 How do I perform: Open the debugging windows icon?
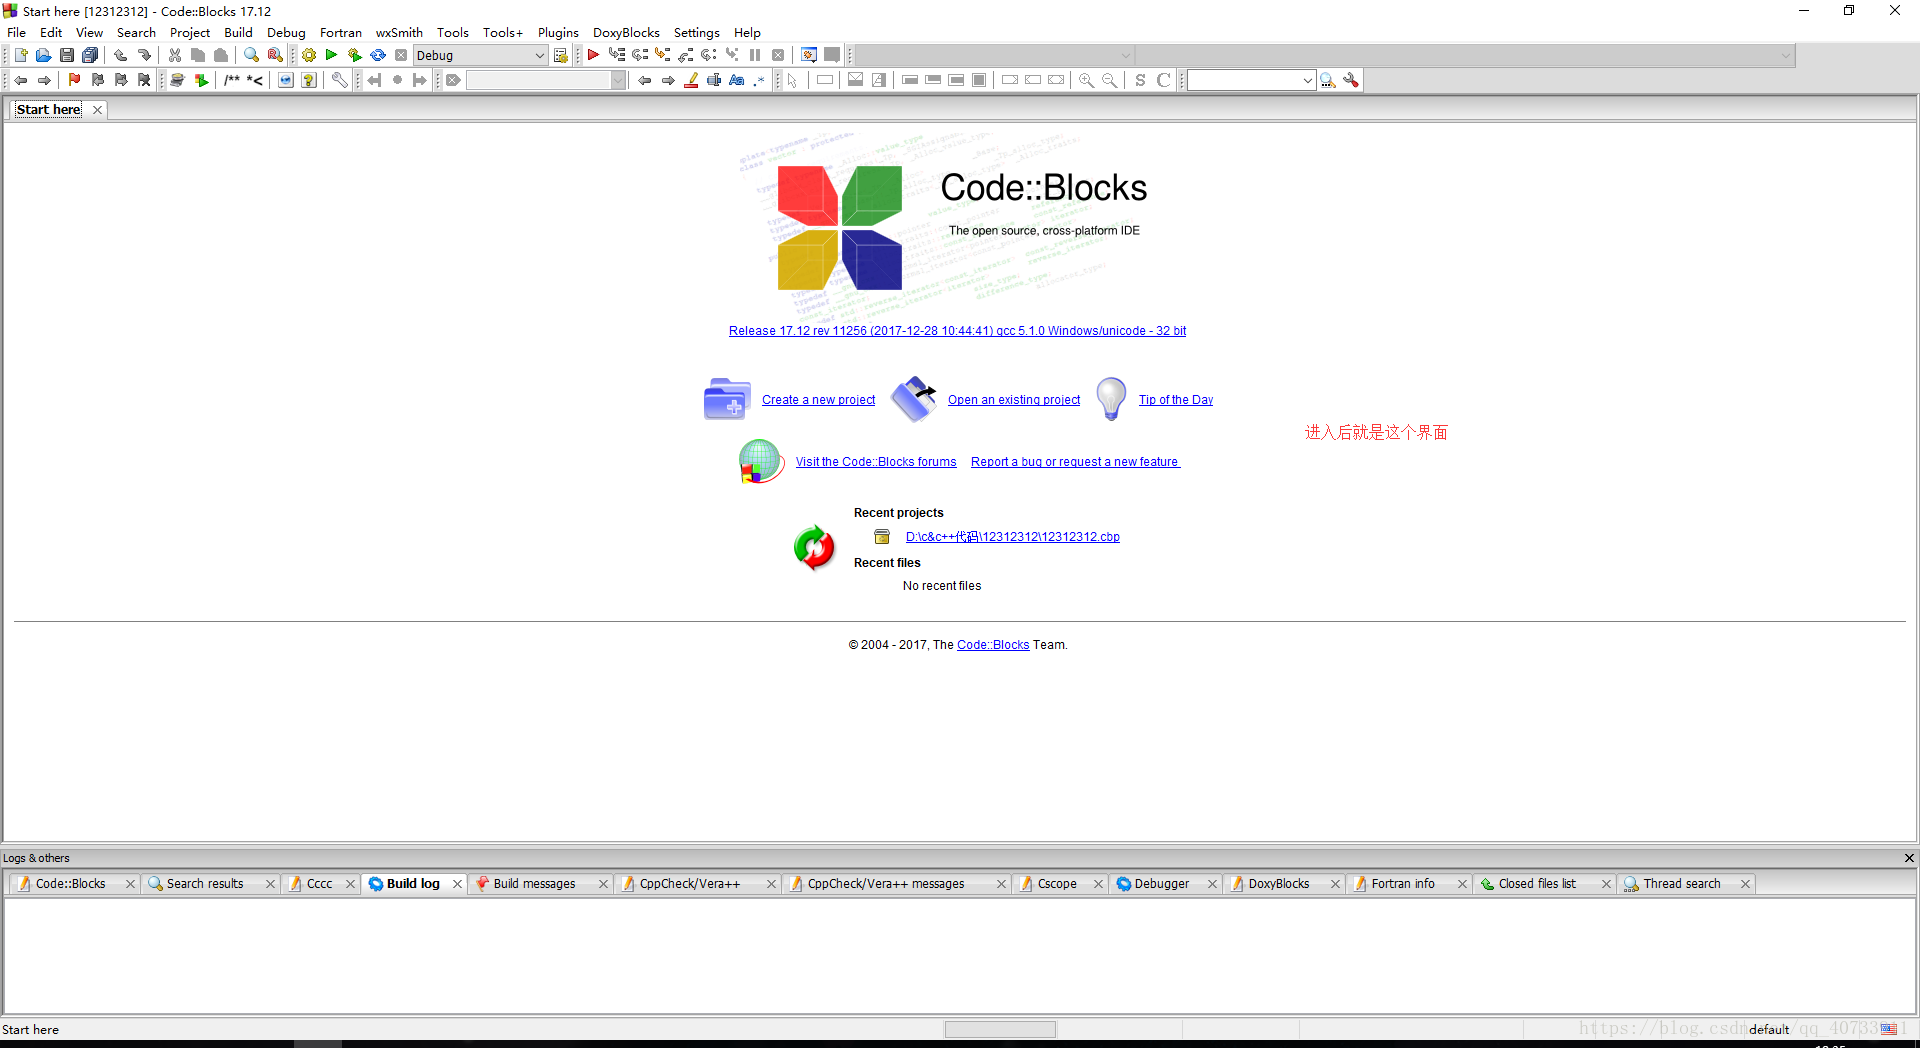[809, 55]
